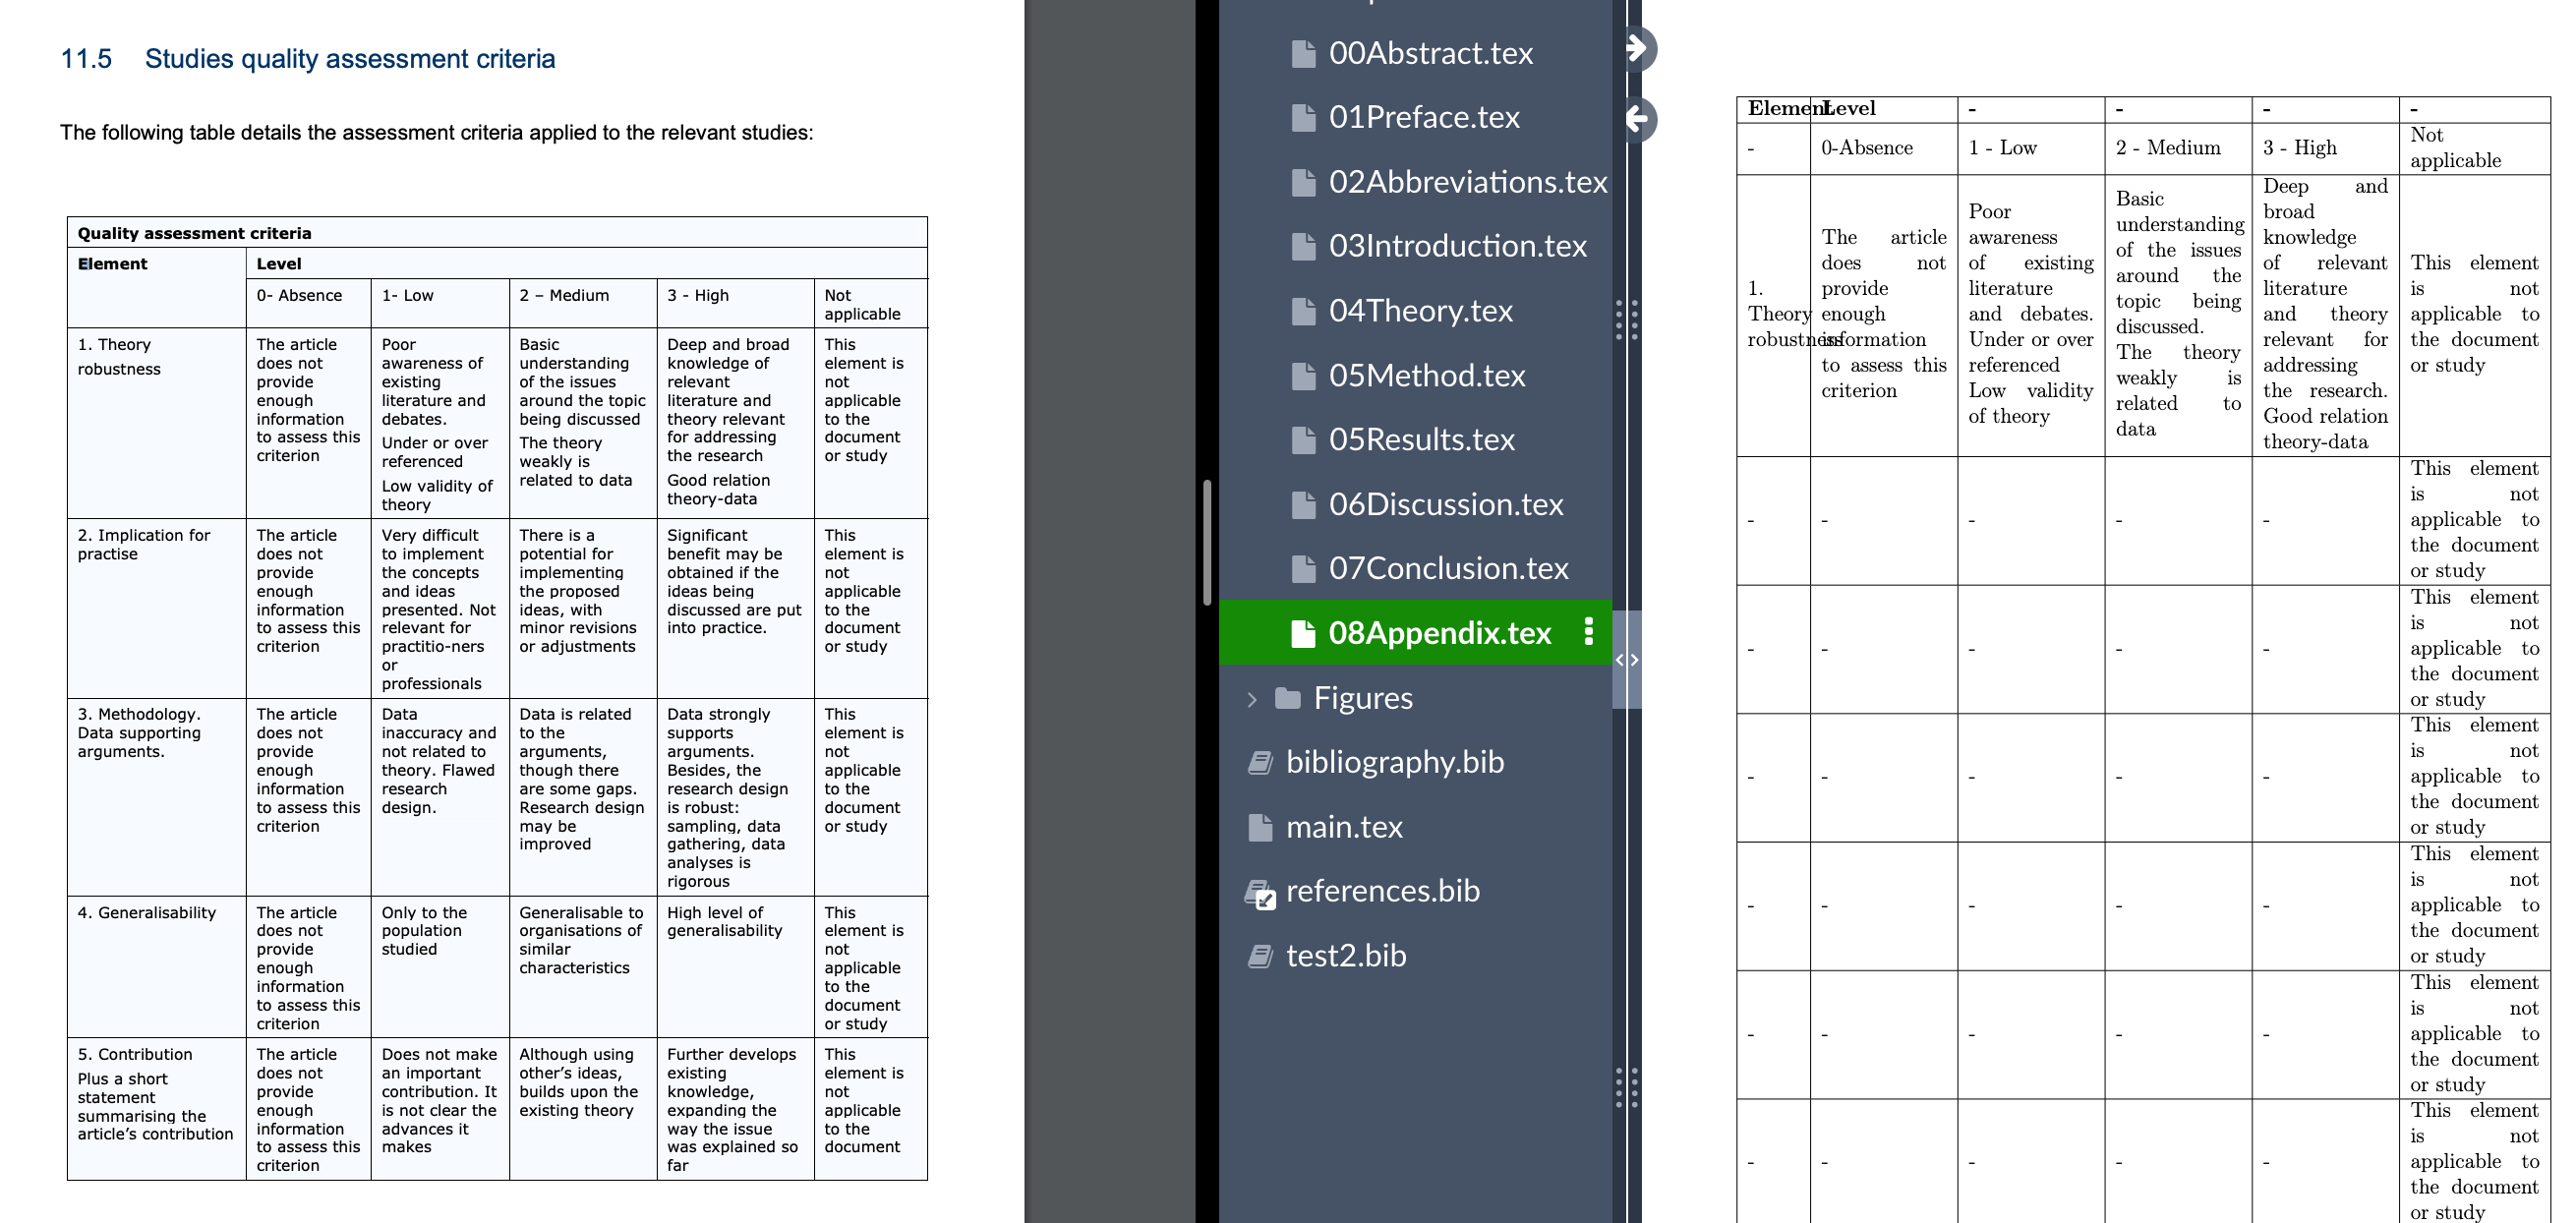The image size is (2576, 1223).
Task: Open 00Abstract.tex from the file tree
Action: point(1430,53)
